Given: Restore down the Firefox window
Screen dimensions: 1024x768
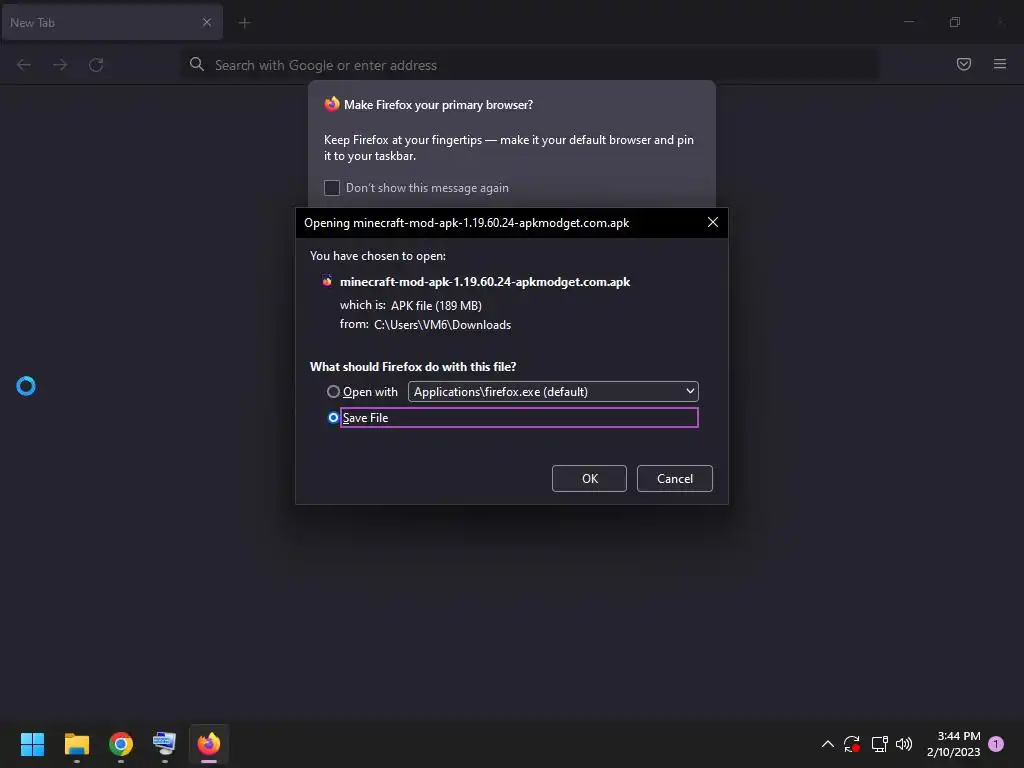Looking at the screenshot, I should (x=955, y=22).
